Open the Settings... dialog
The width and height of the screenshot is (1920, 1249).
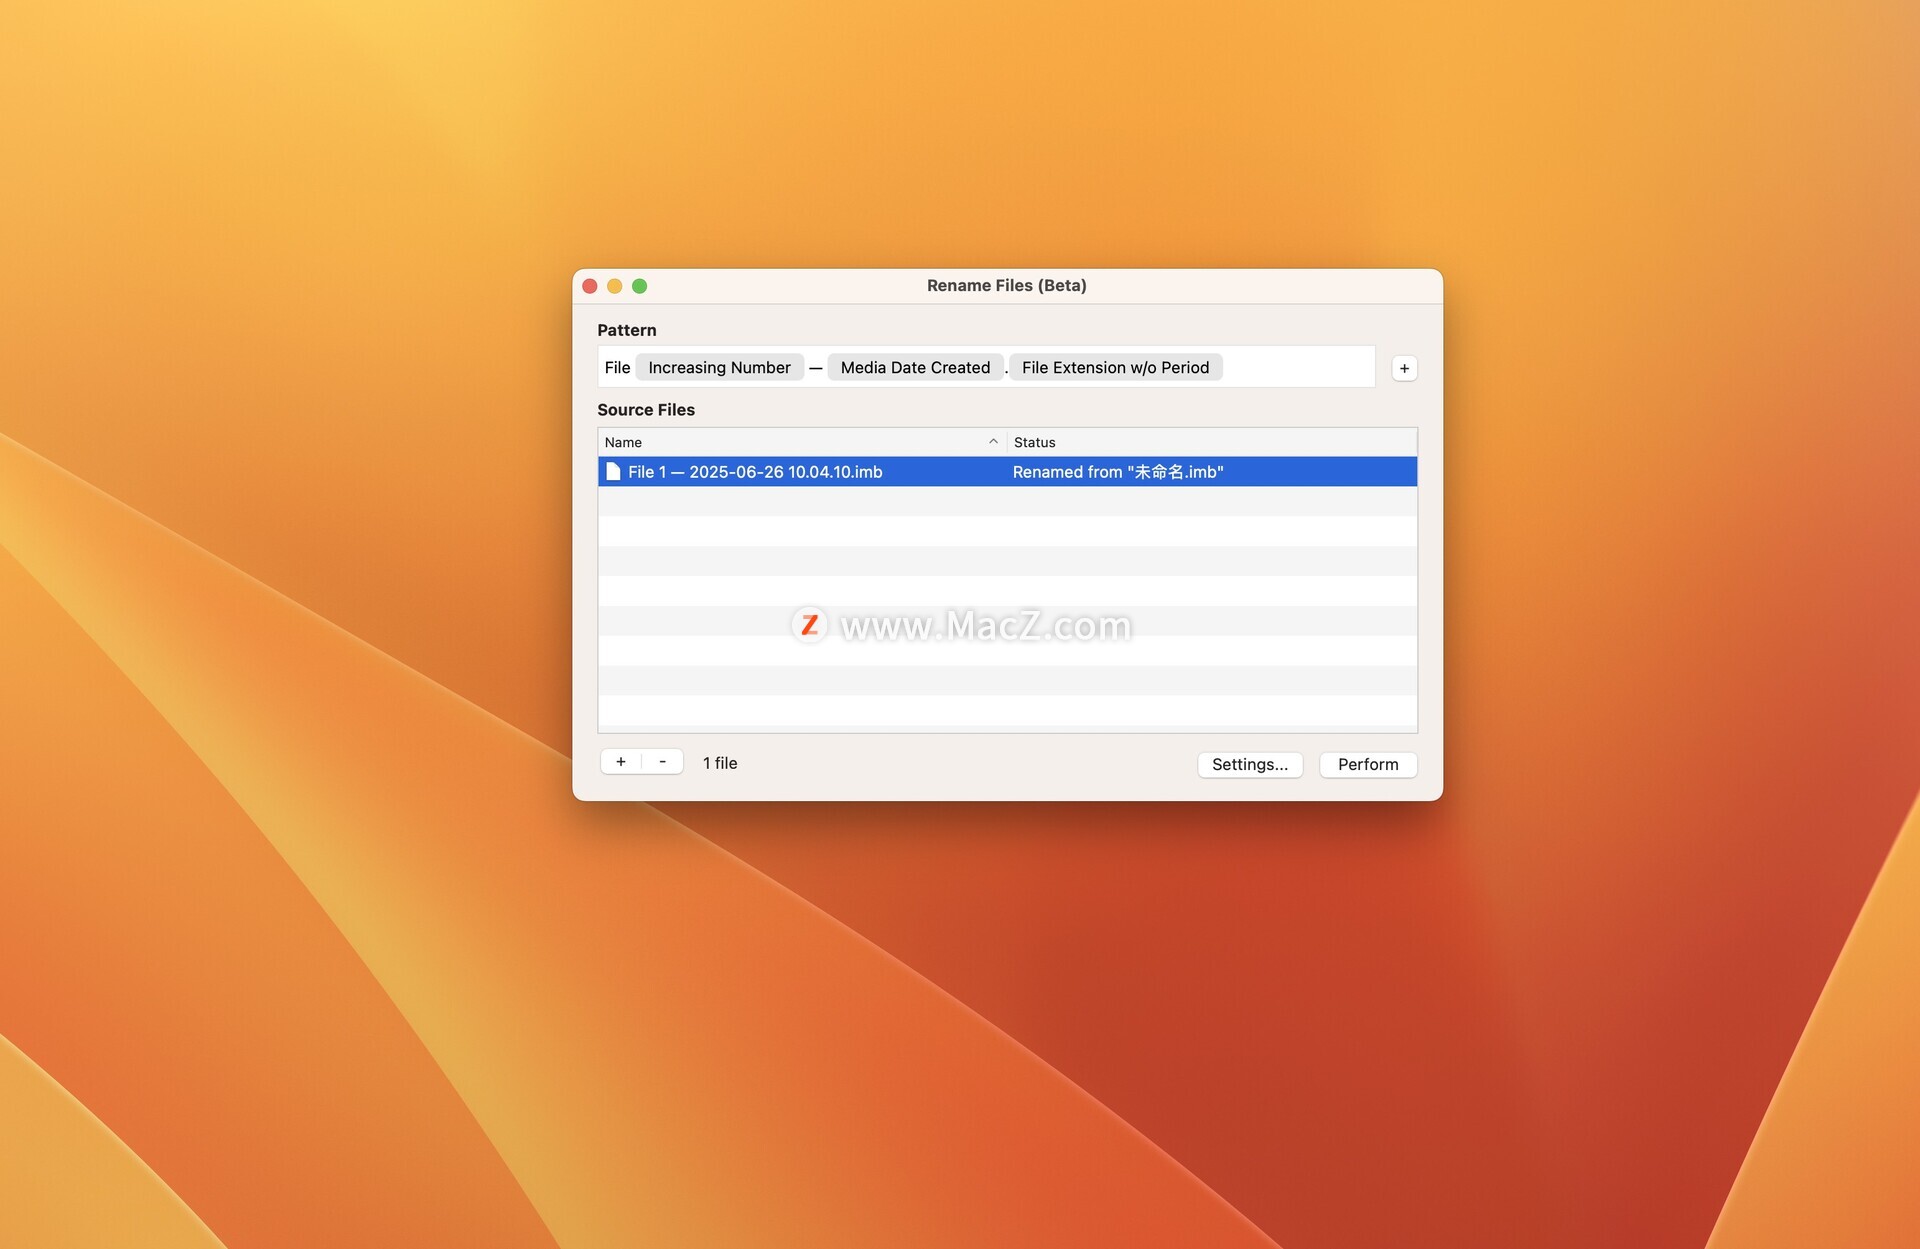click(1250, 764)
